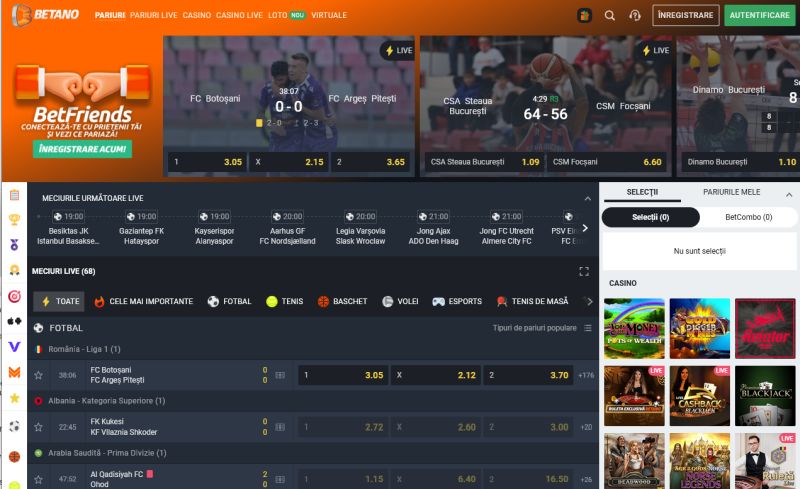The width and height of the screenshot is (800, 489).
Task: Filter by Cele Mai Importante
Action: (143, 302)
